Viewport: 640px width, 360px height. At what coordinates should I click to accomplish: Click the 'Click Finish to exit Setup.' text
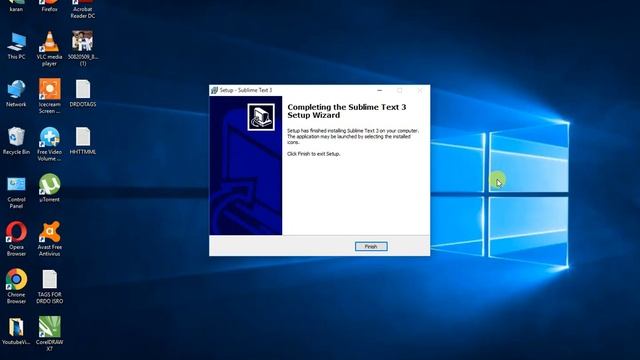click(313, 154)
